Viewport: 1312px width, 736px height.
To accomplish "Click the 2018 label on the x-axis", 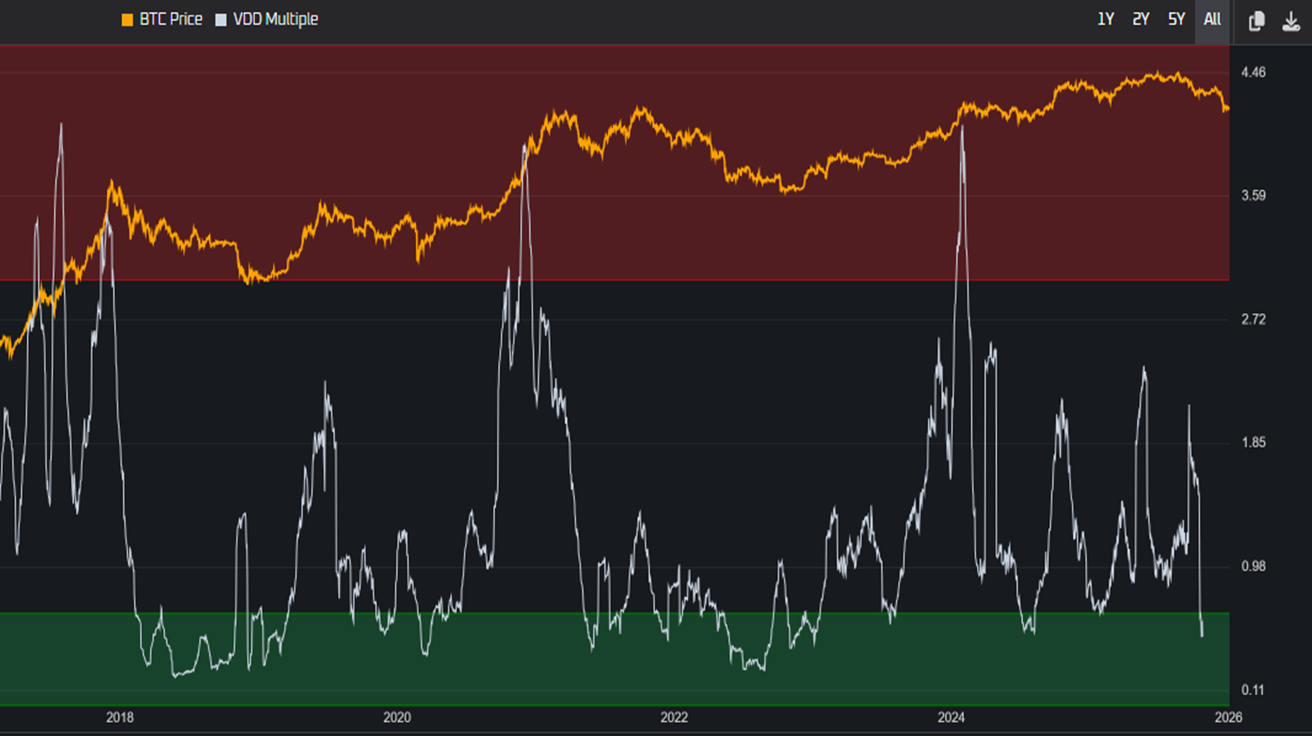I will [x=118, y=717].
